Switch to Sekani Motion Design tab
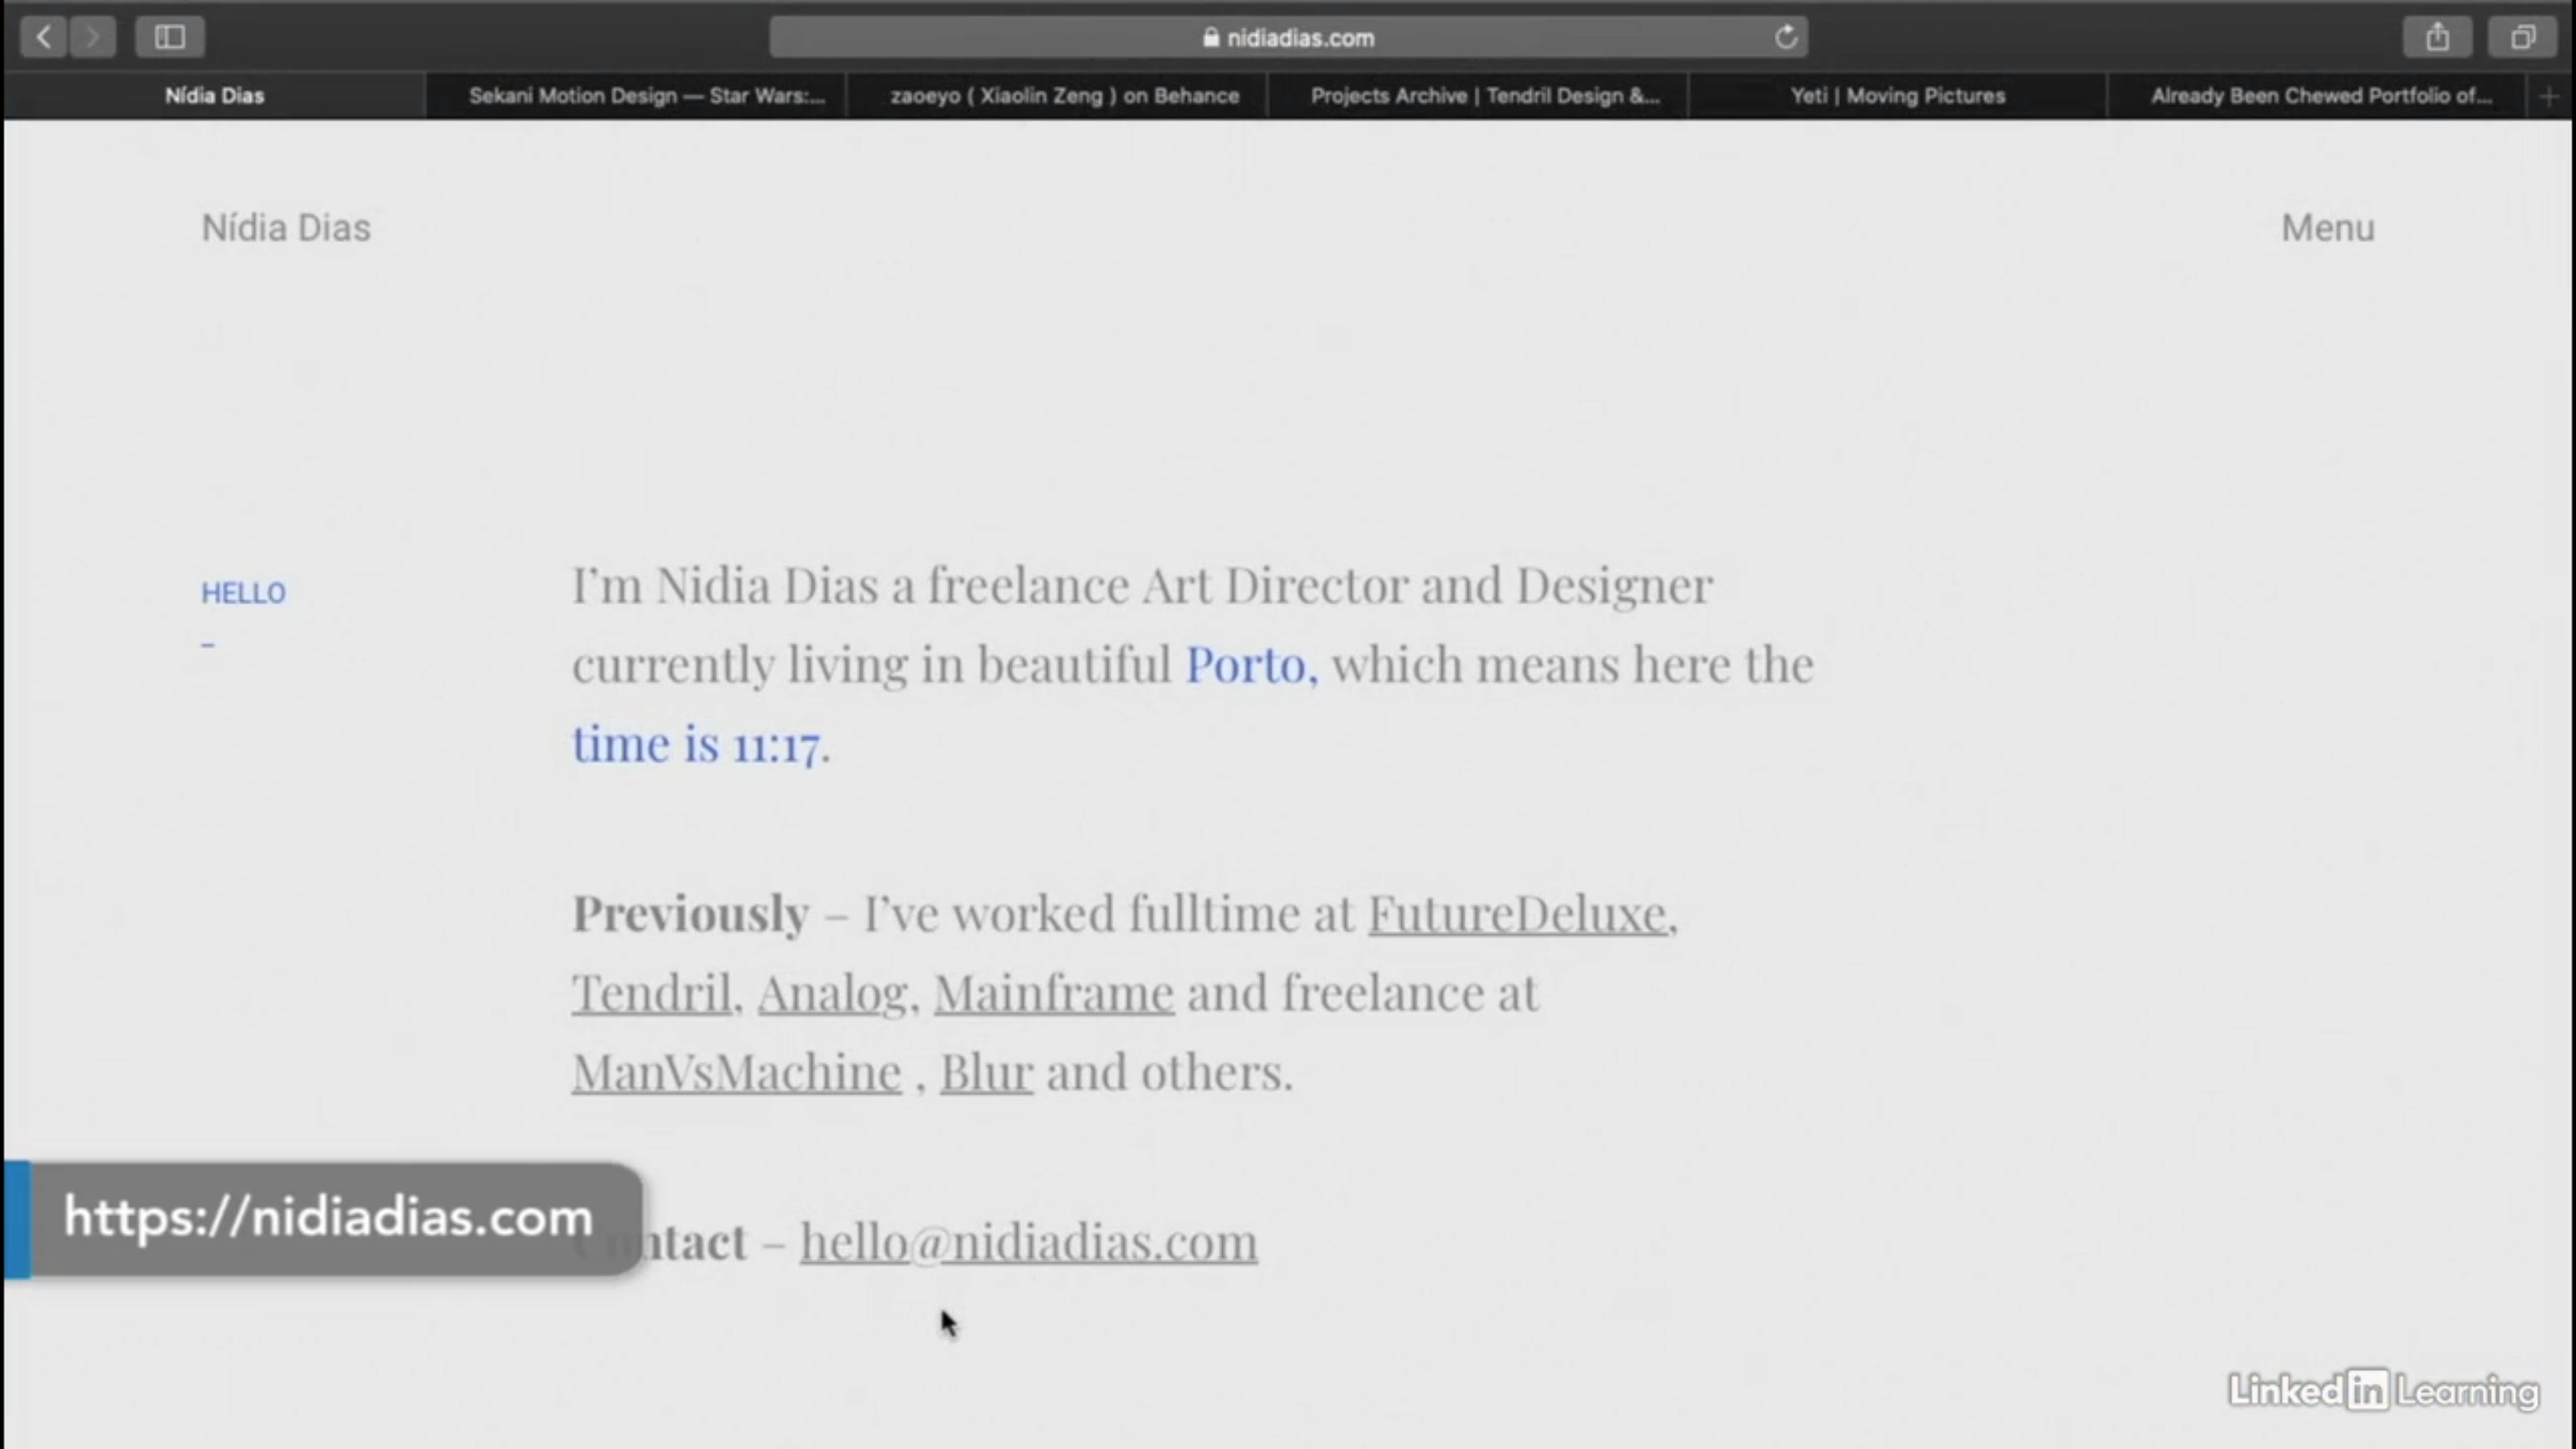Viewport: 2576px width, 1449px height. tap(646, 96)
